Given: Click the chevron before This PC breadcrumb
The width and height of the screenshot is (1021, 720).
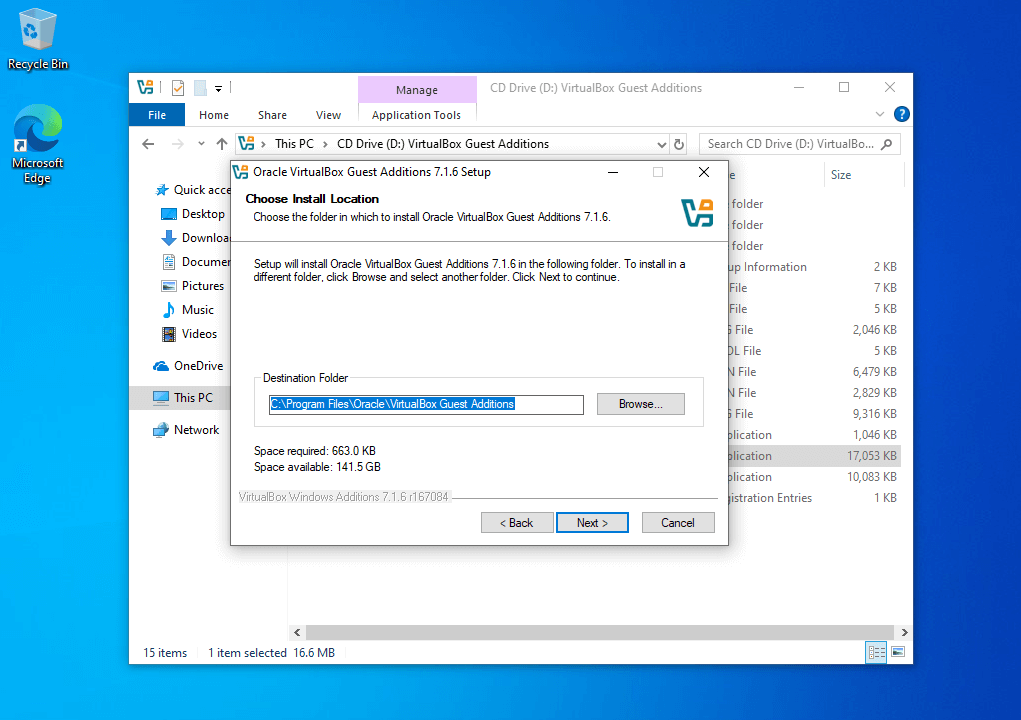Looking at the screenshot, I should click(x=263, y=145).
